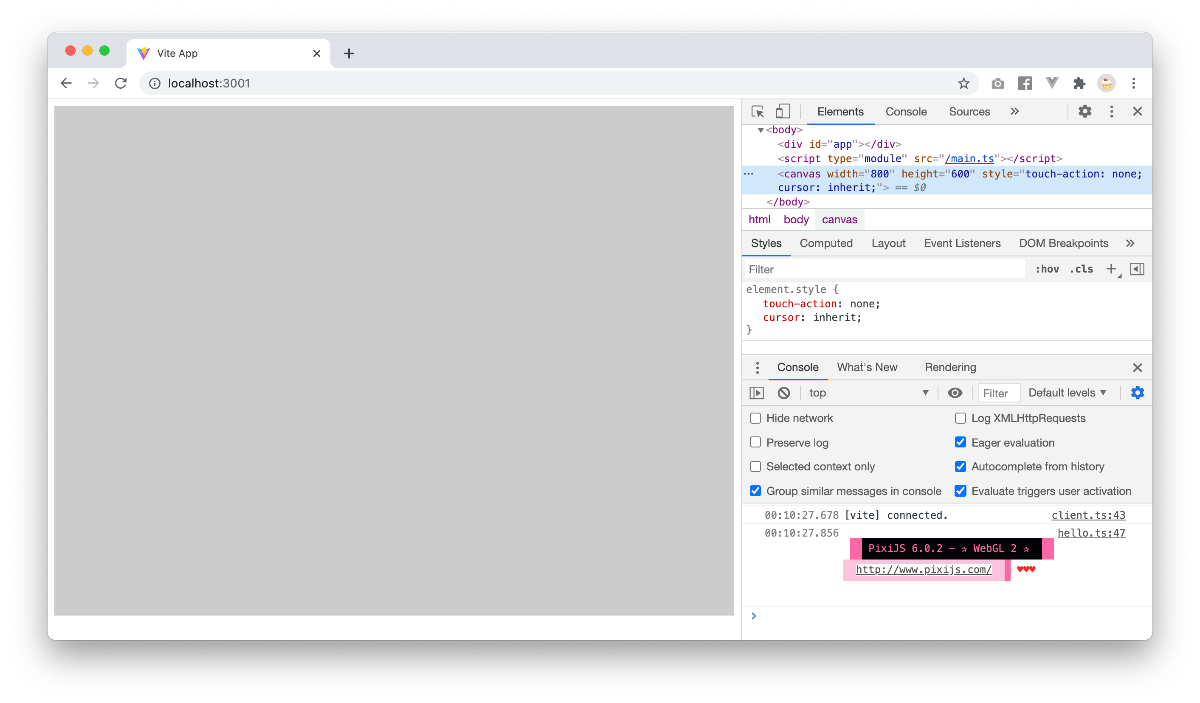The width and height of the screenshot is (1200, 703).
Task: Switch to the Sources tab
Action: [969, 111]
